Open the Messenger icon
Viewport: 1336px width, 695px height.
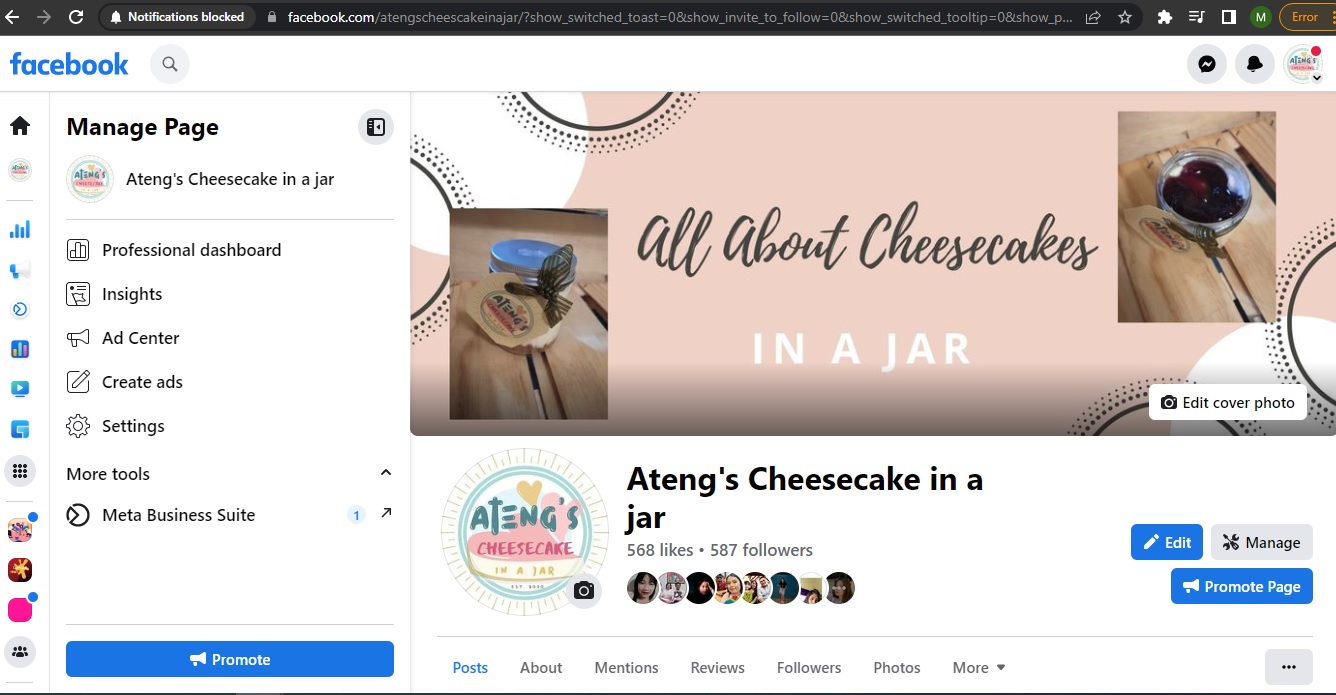1207,64
